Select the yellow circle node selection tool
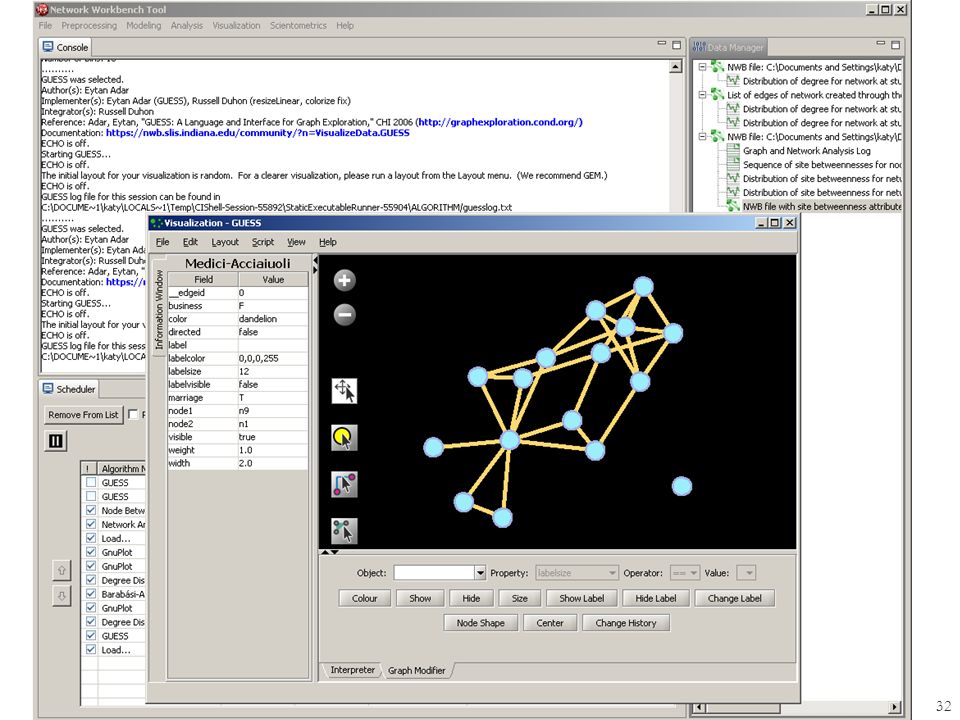The height and width of the screenshot is (720, 960). [344, 438]
